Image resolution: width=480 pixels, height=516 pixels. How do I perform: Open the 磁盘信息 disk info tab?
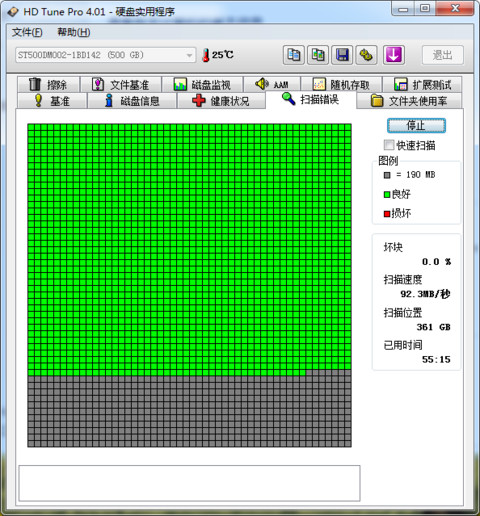[132, 101]
